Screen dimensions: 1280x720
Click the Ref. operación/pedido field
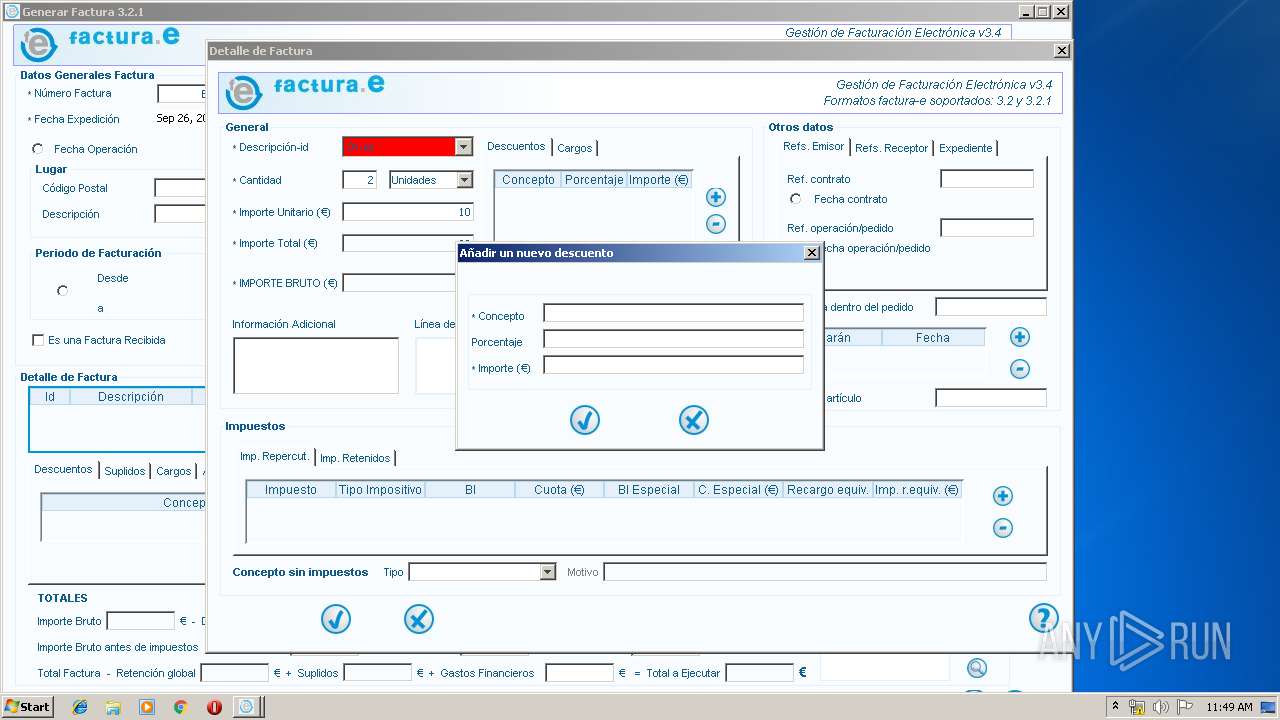987,228
